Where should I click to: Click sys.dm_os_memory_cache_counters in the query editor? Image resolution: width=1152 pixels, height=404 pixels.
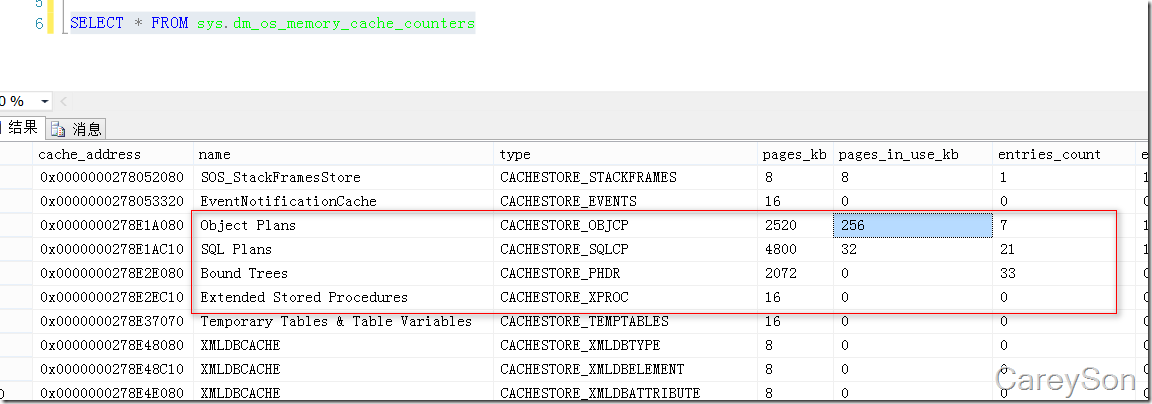335,23
